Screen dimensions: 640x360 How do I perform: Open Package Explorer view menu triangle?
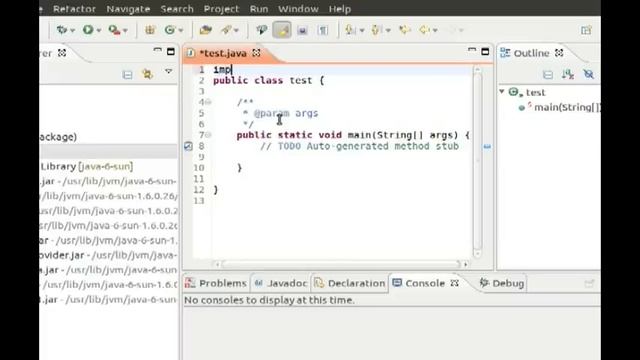pyautogui.click(x=168, y=71)
